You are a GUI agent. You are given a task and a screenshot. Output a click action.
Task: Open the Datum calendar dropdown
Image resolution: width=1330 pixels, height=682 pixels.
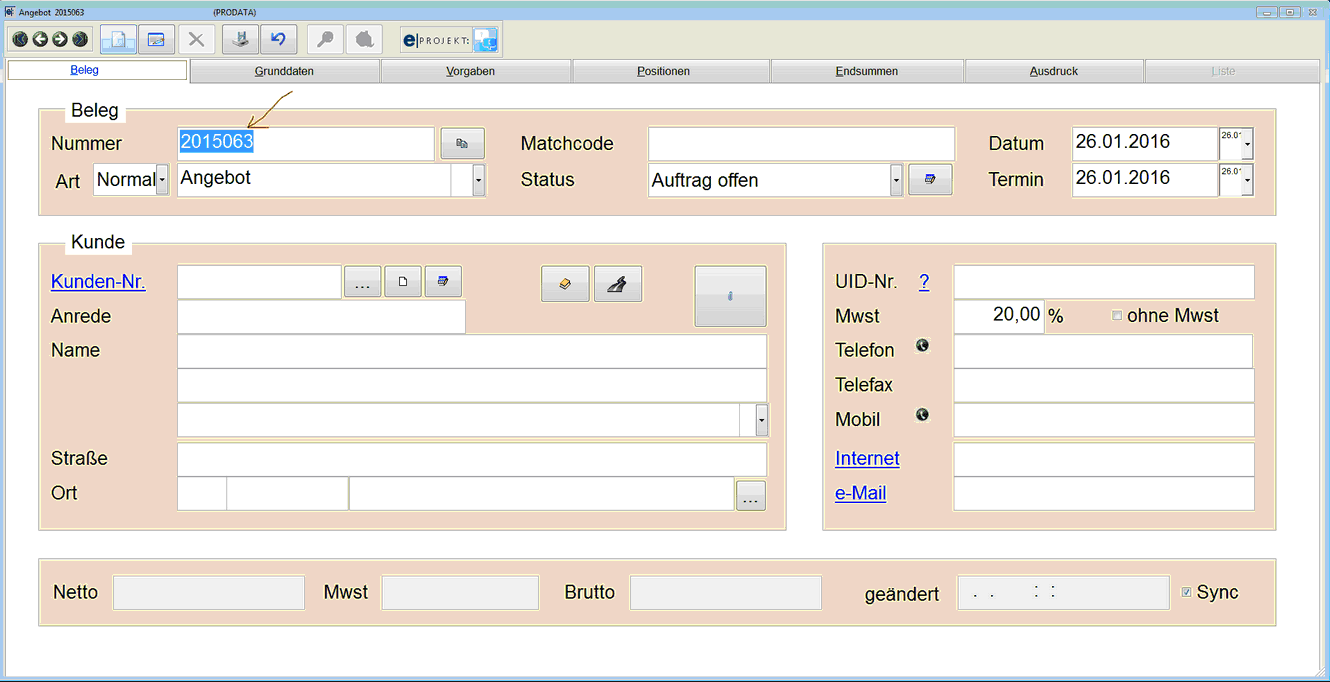point(1246,145)
